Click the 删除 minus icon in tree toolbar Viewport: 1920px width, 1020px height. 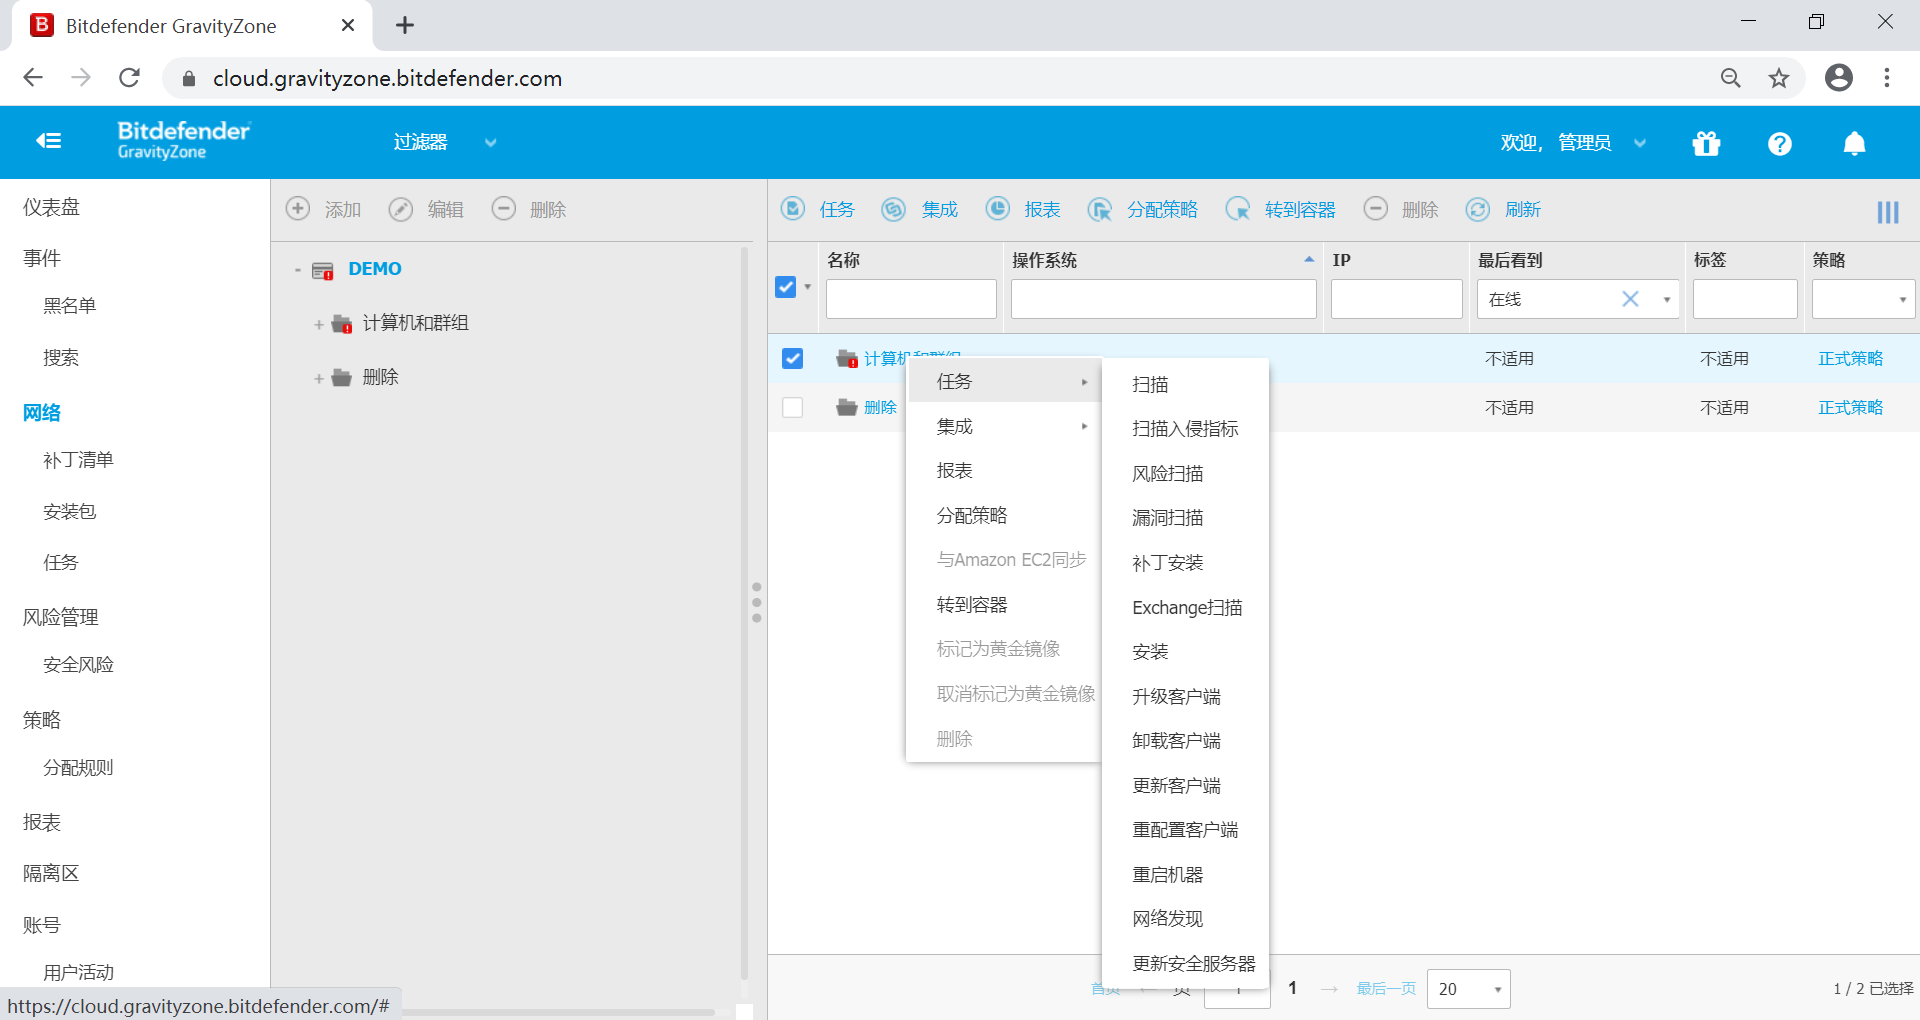coord(504,209)
